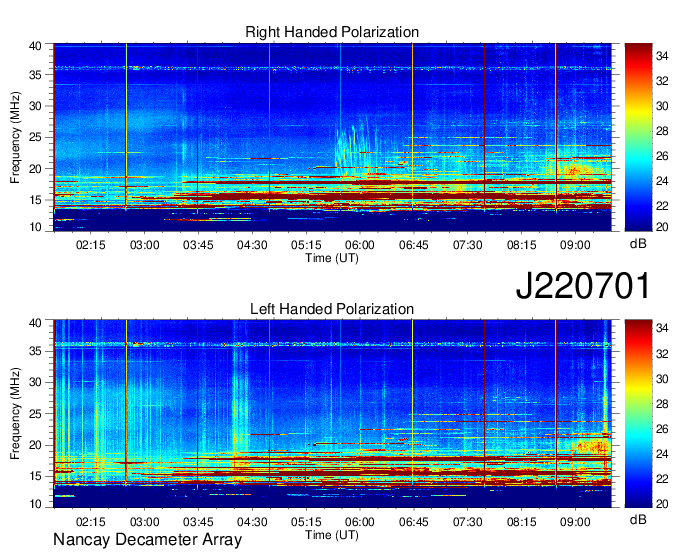Click the 06:00 time tick of Right Handed plot
Image resolution: width=680 pixels, height=552 pixels.
point(360,245)
